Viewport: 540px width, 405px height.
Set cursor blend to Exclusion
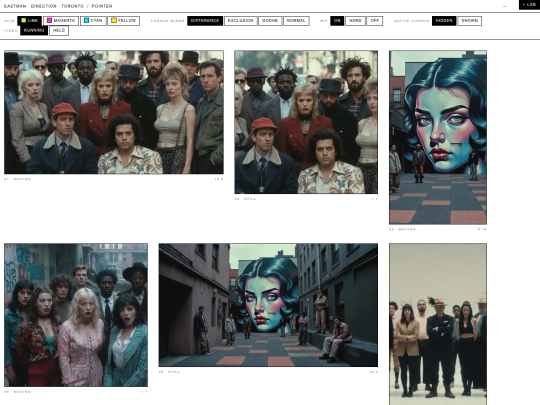[x=241, y=21]
